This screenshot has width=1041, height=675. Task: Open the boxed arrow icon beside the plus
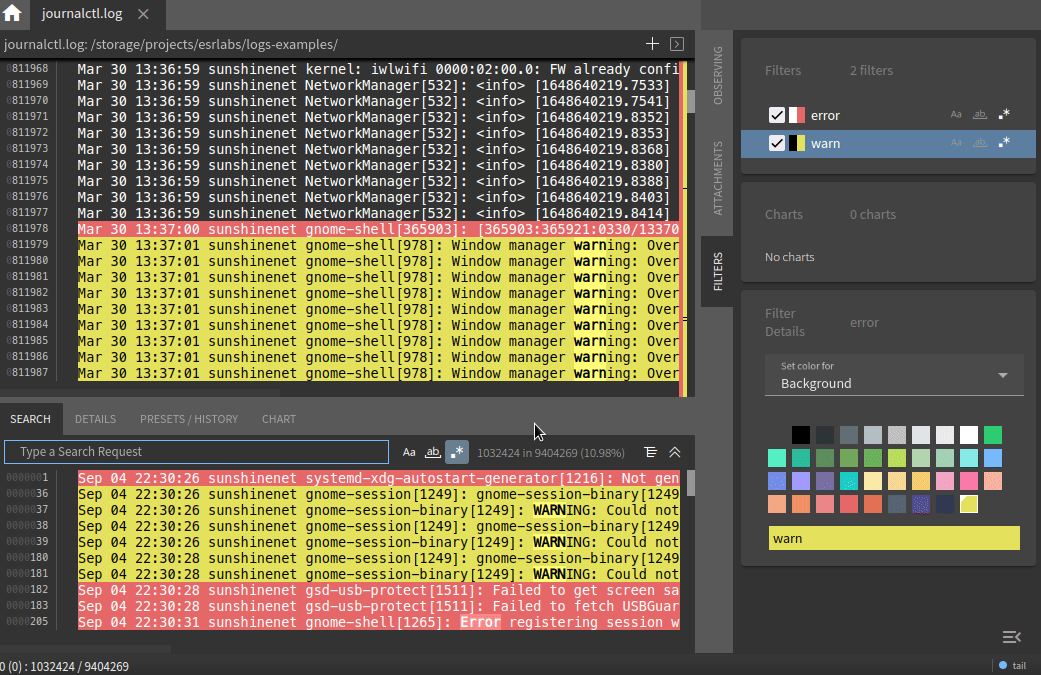(x=677, y=44)
